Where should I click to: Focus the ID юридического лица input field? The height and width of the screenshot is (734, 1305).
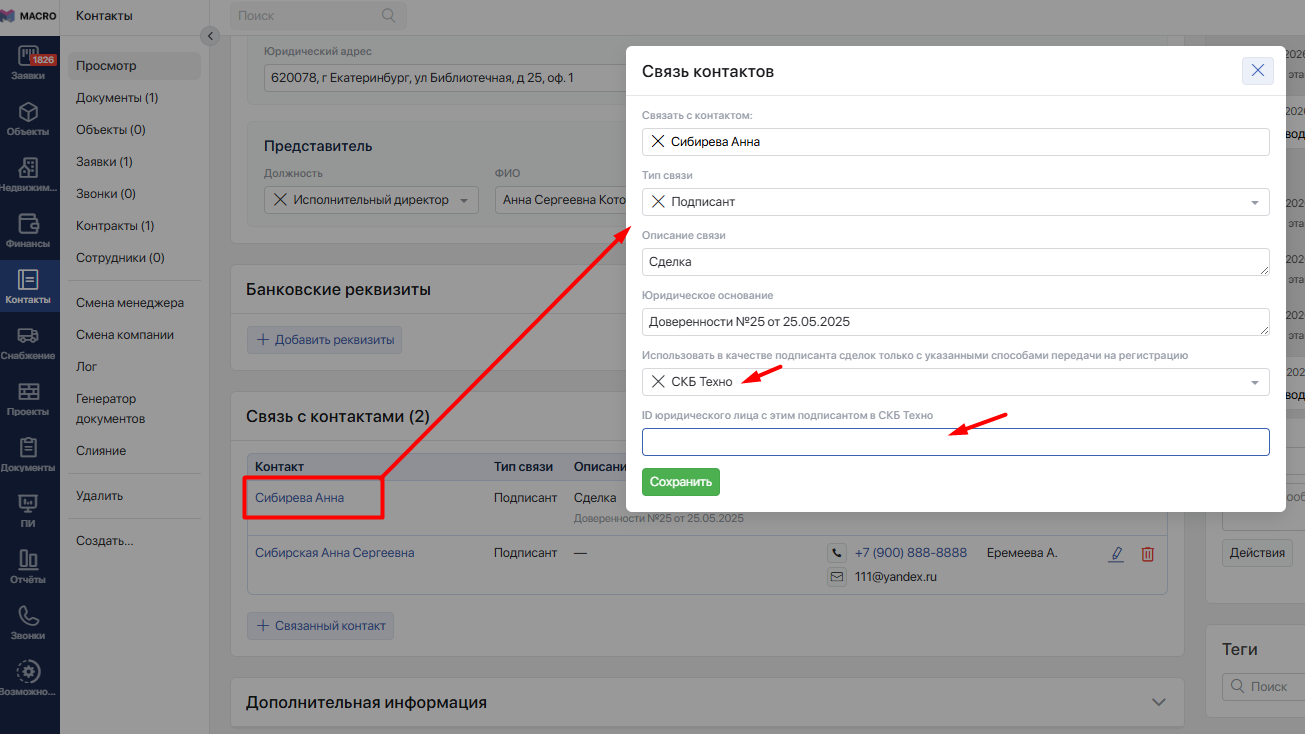pos(956,442)
